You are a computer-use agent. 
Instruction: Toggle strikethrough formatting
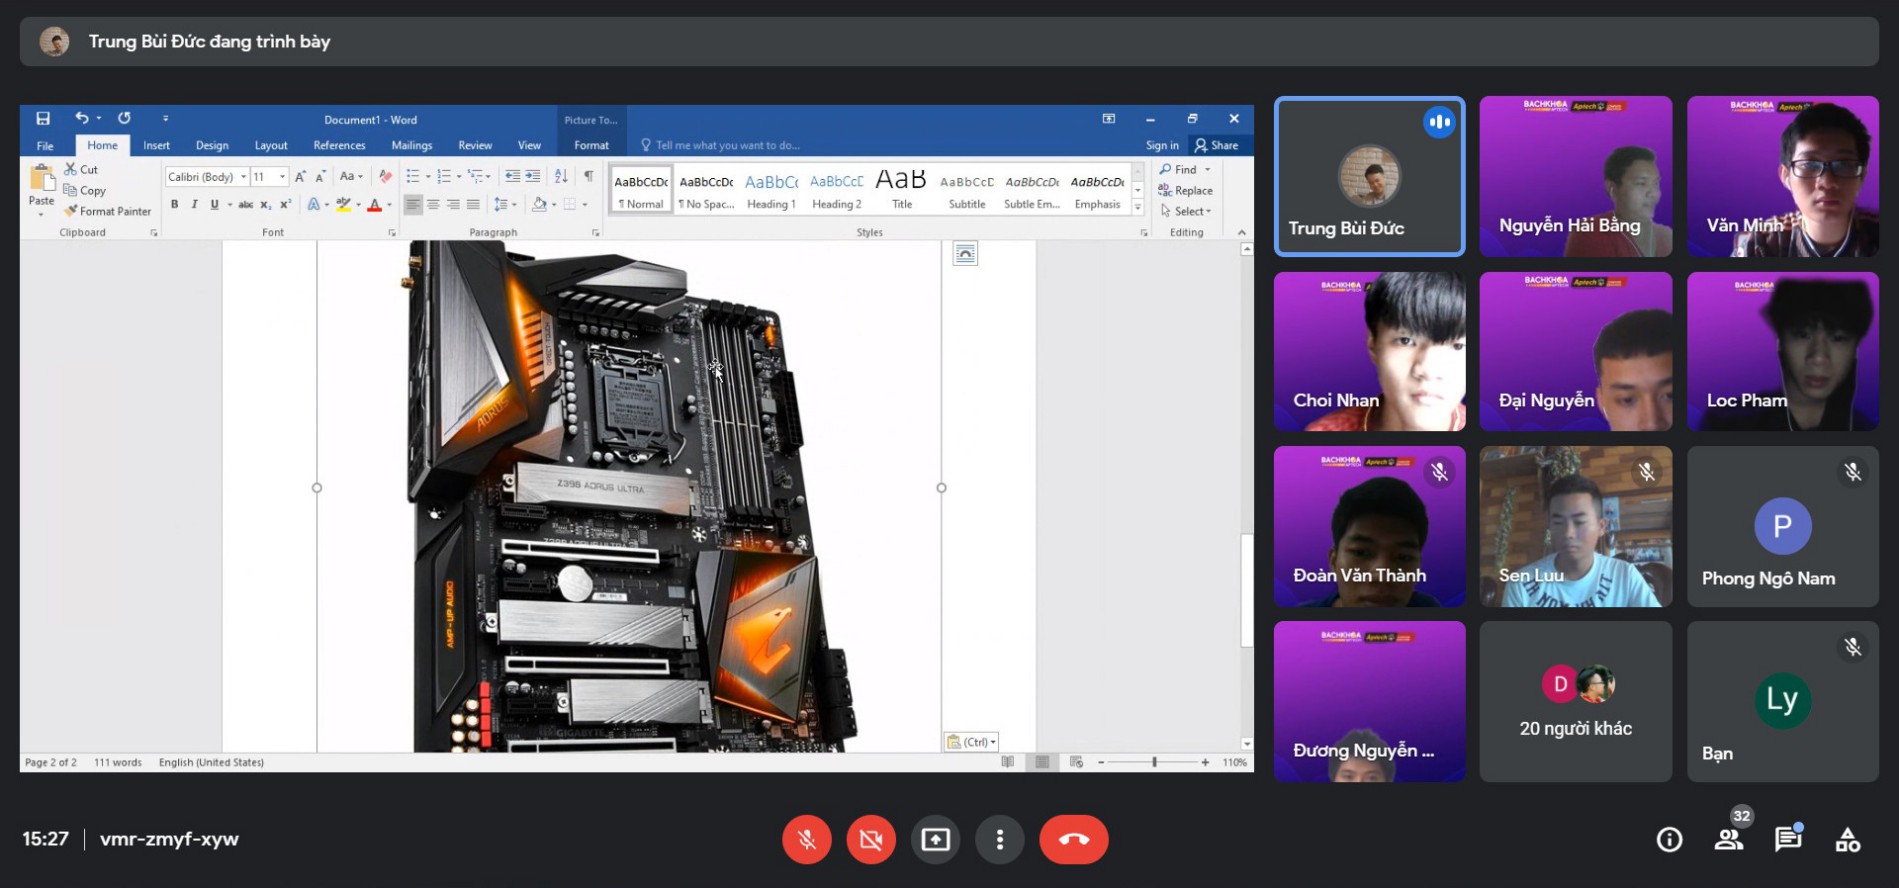(245, 204)
